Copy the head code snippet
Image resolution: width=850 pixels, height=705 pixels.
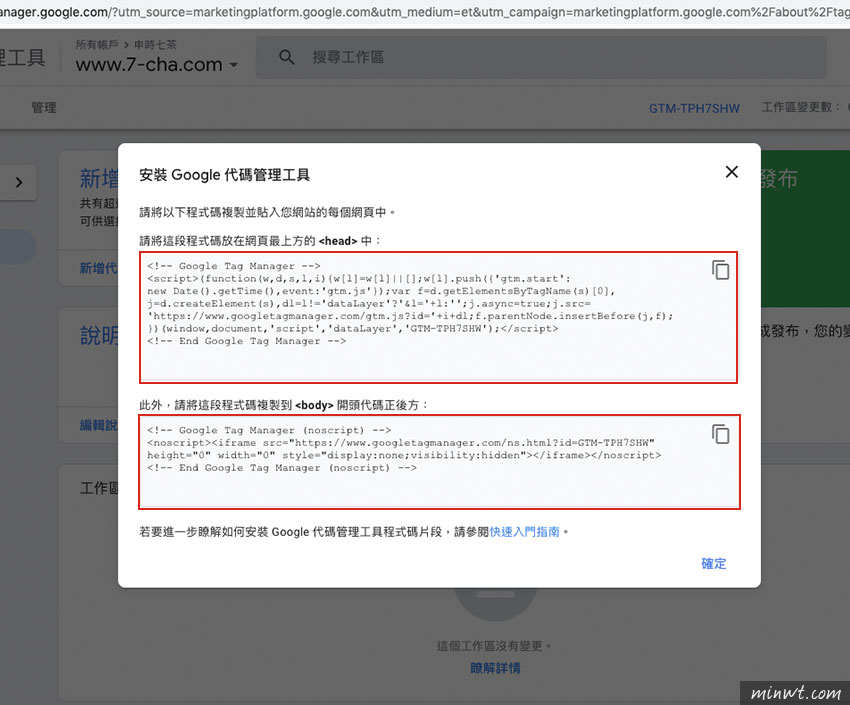click(x=720, y=270)
